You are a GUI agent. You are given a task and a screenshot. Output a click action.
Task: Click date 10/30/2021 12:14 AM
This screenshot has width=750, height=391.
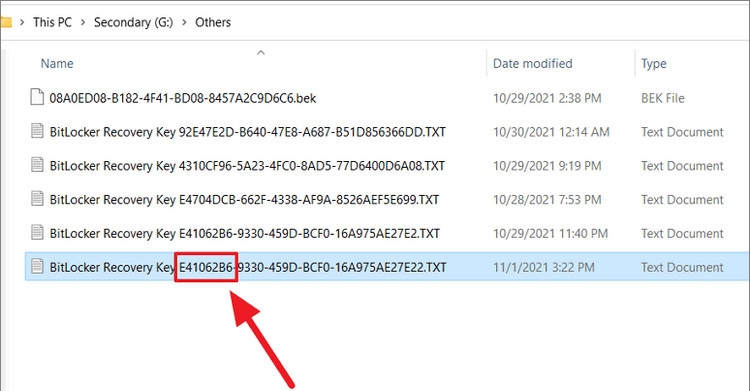(551, 132)
